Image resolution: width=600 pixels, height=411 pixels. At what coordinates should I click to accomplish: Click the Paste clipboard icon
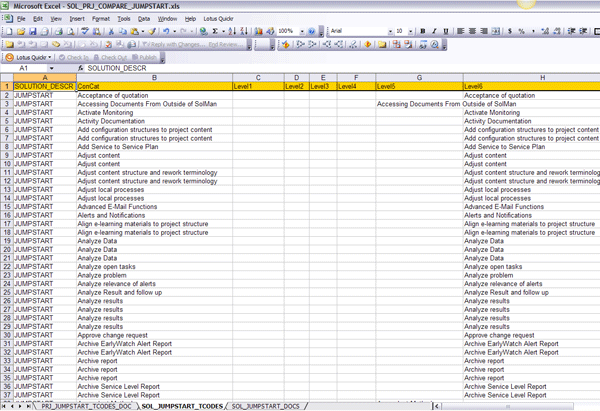pos(134,31)
